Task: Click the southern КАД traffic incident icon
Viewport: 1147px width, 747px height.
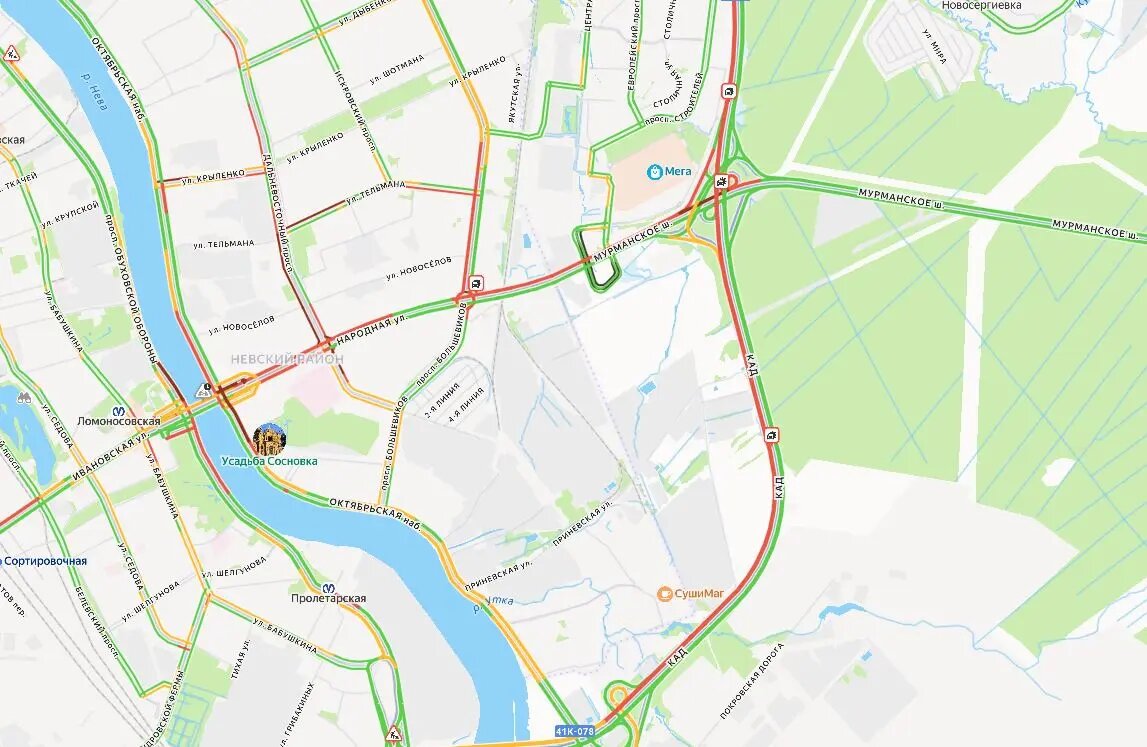Action: (x=772, y=435)
